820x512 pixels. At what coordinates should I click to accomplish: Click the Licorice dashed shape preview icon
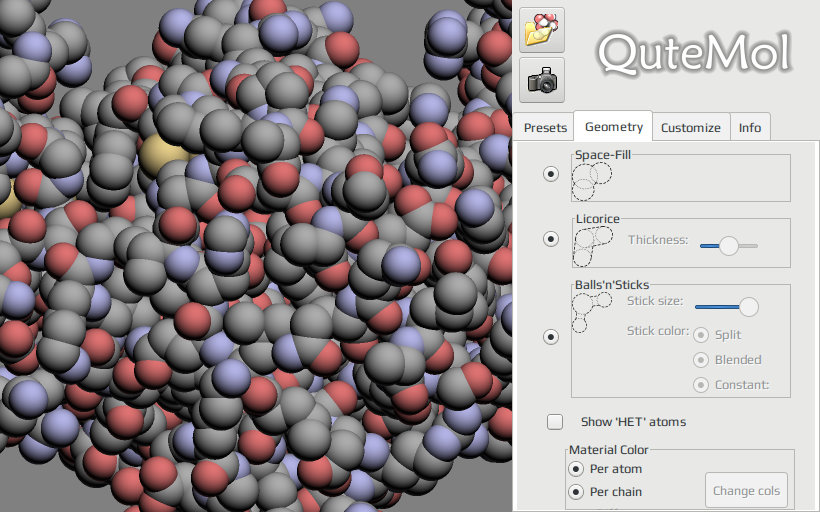593,246
